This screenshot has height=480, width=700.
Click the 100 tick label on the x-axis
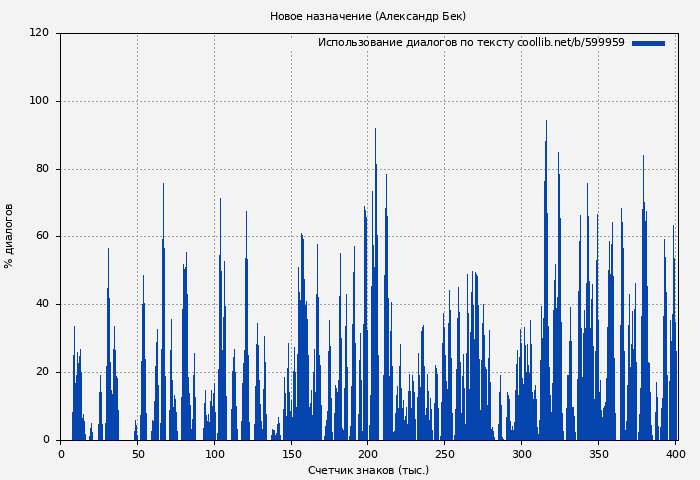pyautogui.click(x=214, y=454)
